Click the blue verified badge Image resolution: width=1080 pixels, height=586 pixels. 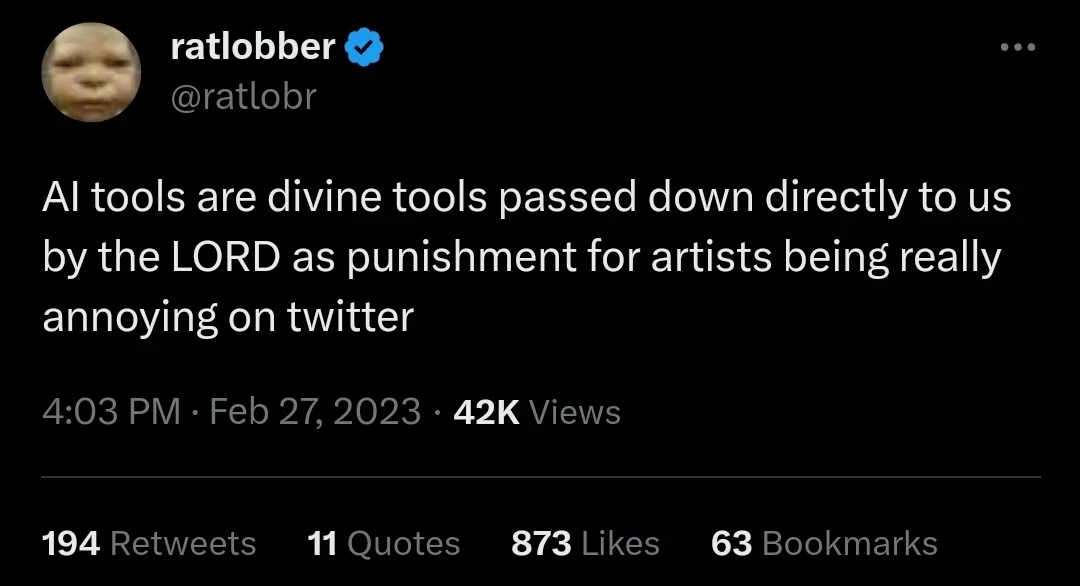tap(363, 47)
